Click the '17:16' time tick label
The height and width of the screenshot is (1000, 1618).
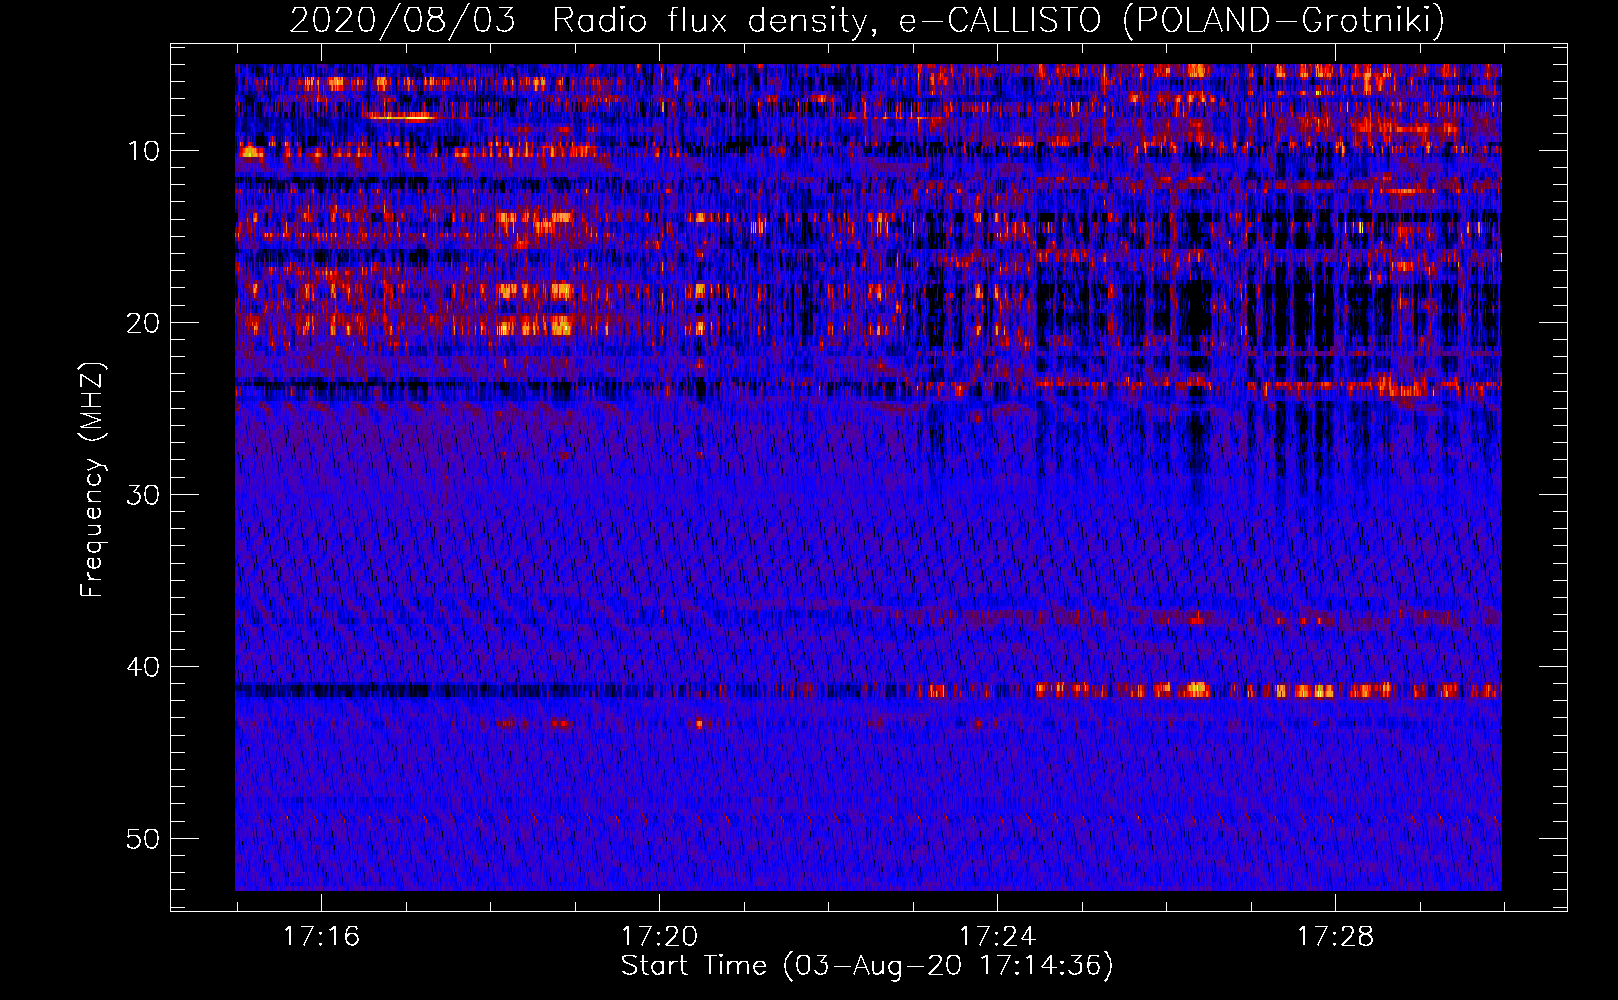click(x=321, y=937)
